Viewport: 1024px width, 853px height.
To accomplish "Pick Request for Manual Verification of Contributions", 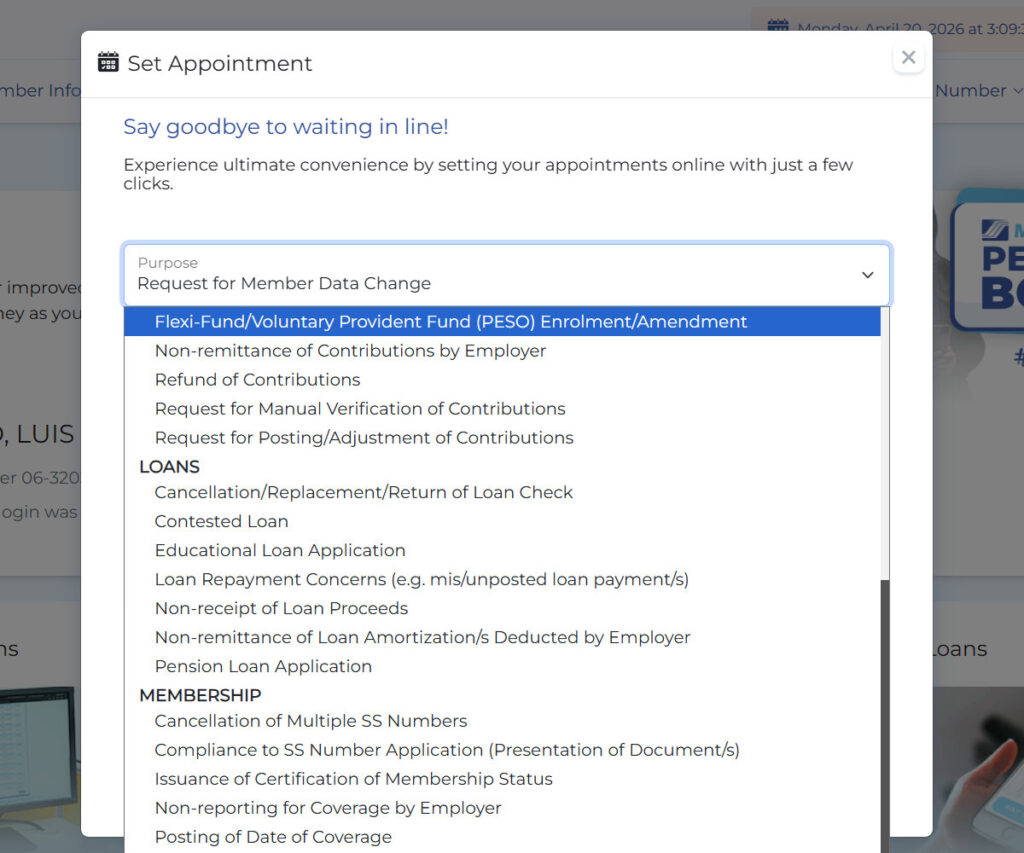I will tap(502, 409).
